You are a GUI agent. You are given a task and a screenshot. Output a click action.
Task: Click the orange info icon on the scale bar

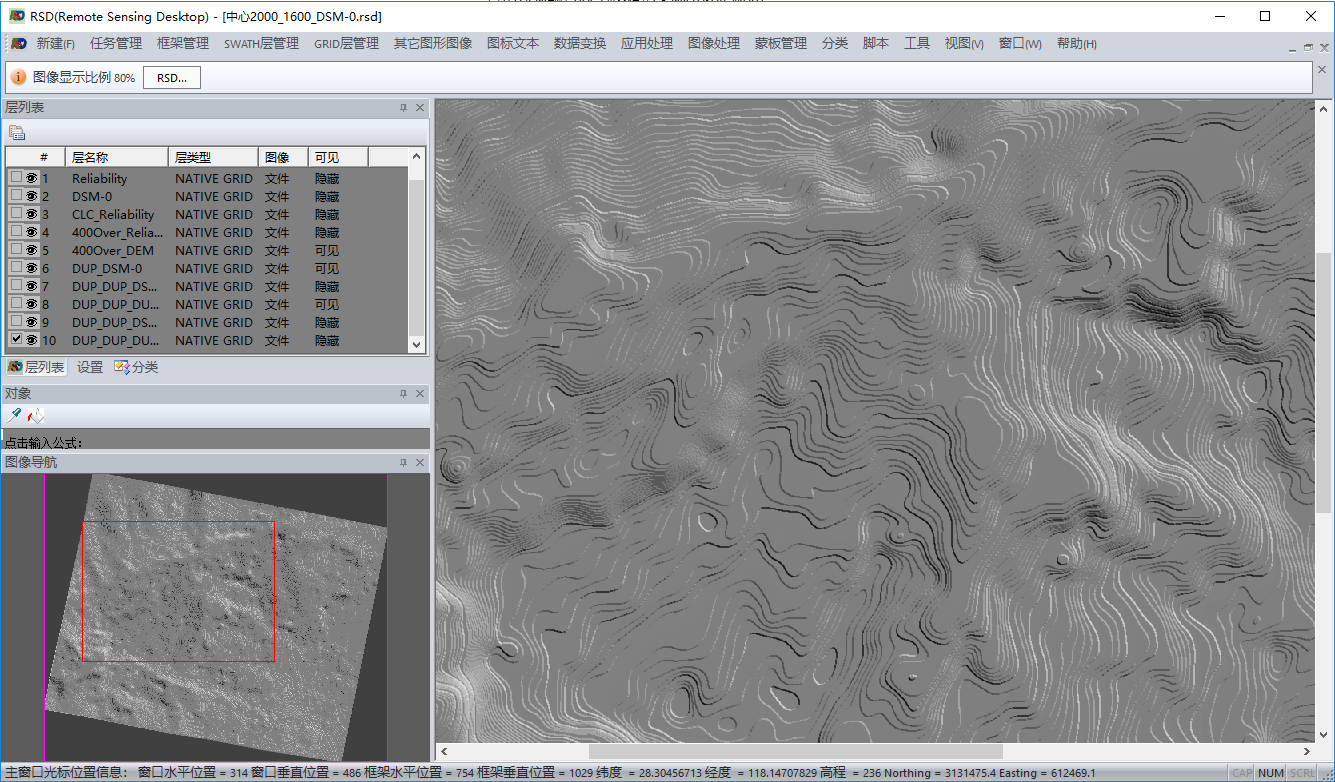point(18,76)
